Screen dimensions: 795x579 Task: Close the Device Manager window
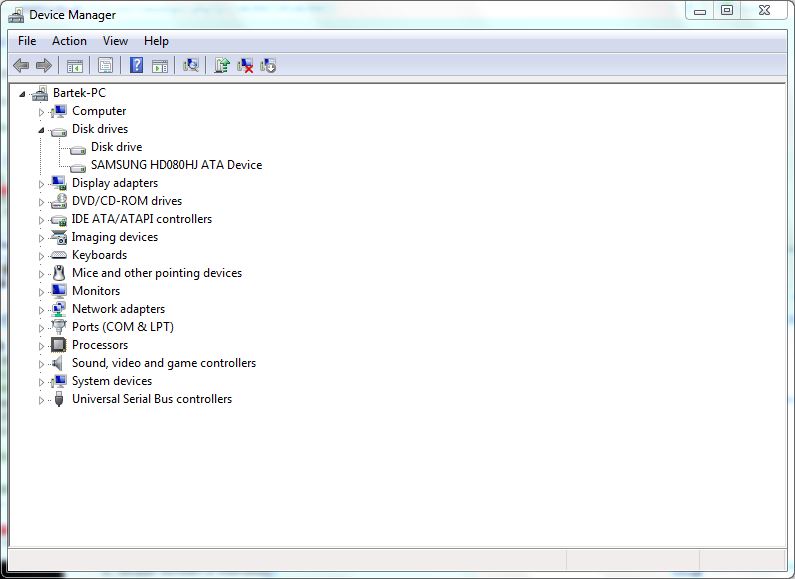pyautogui.click(x=765, y=11)
